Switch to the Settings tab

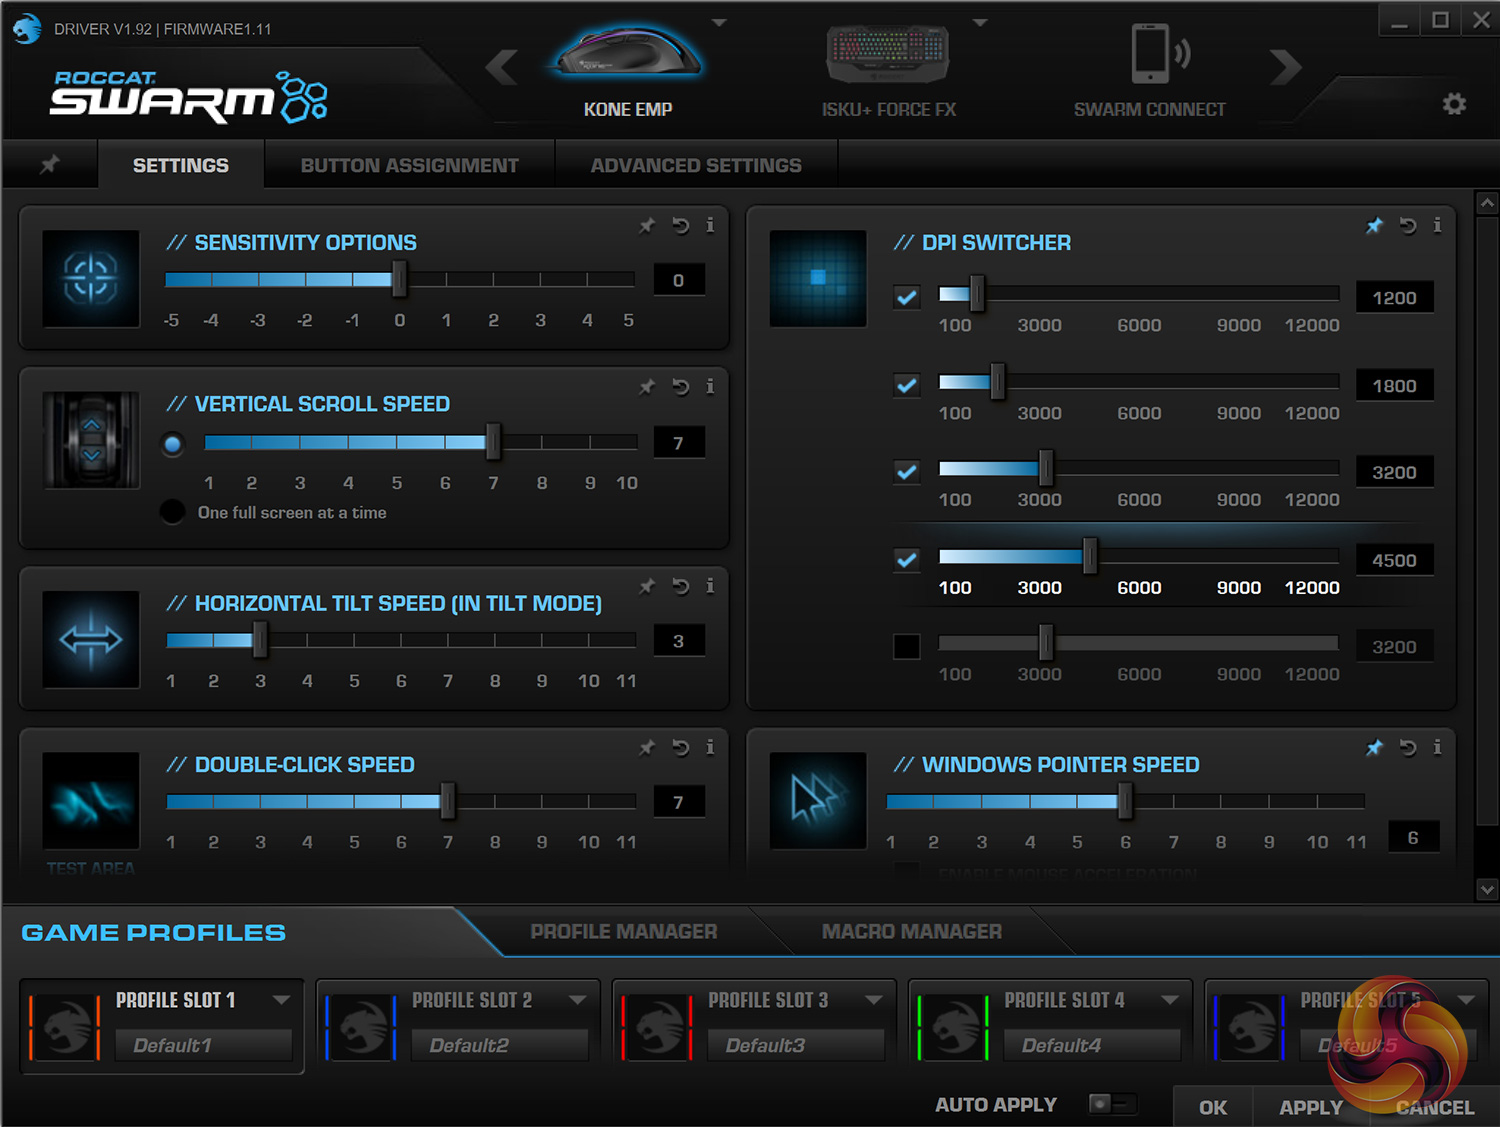[x=181, y=165]
